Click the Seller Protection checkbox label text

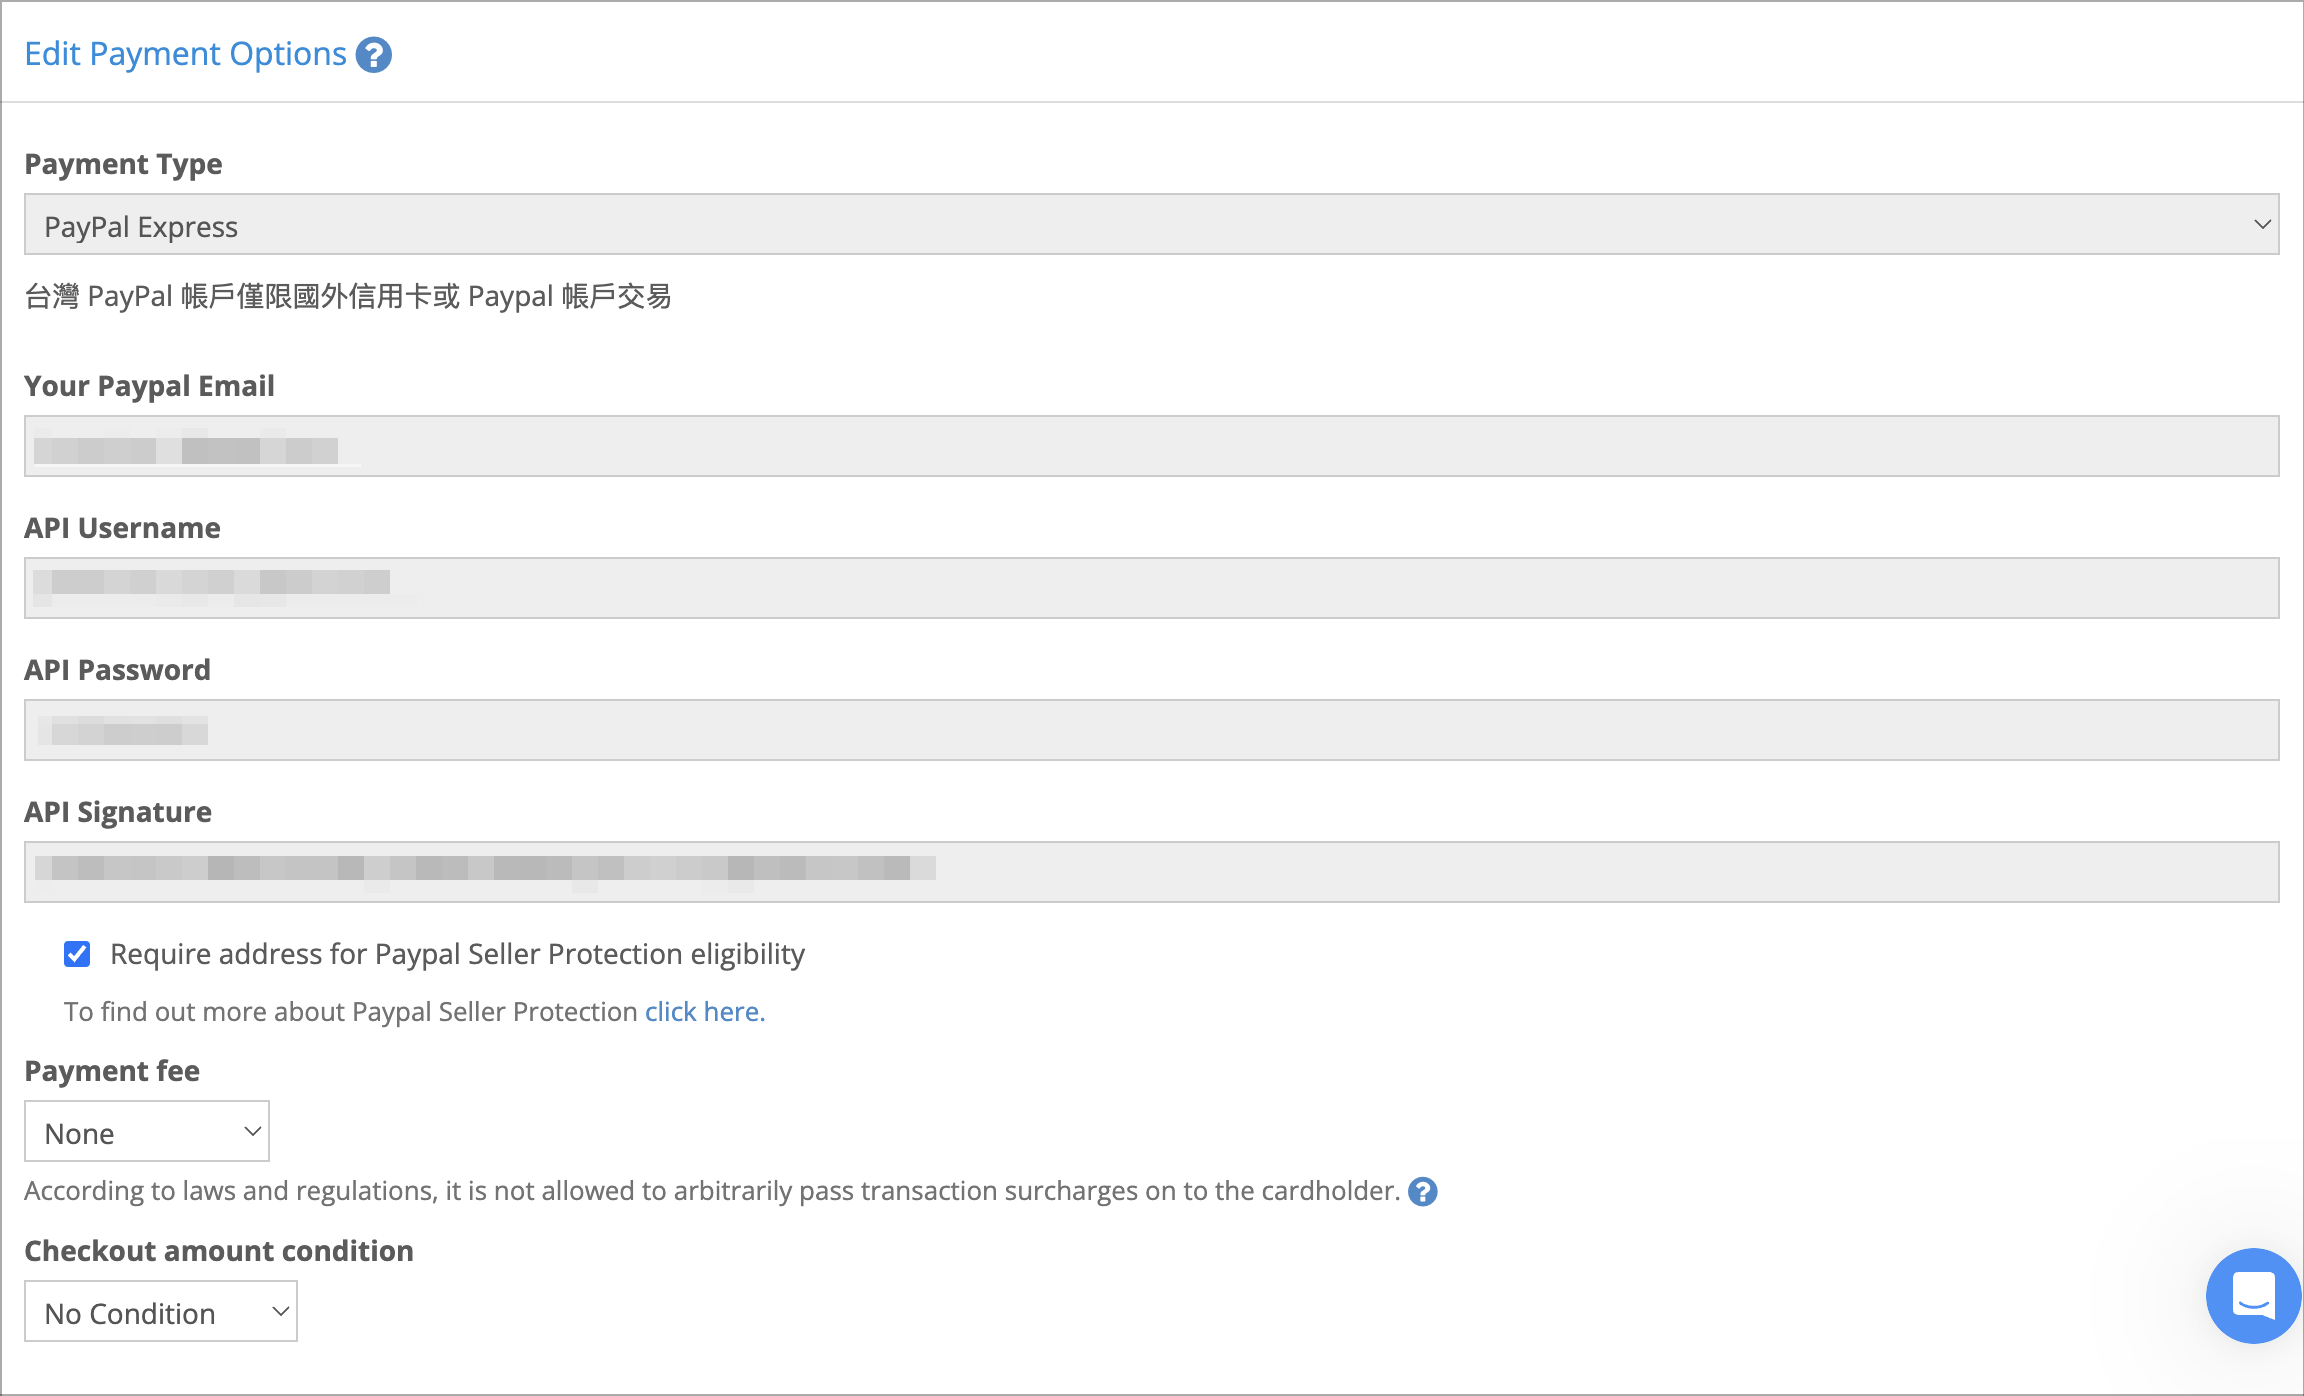pyautogui.click(x=458, y=954)
